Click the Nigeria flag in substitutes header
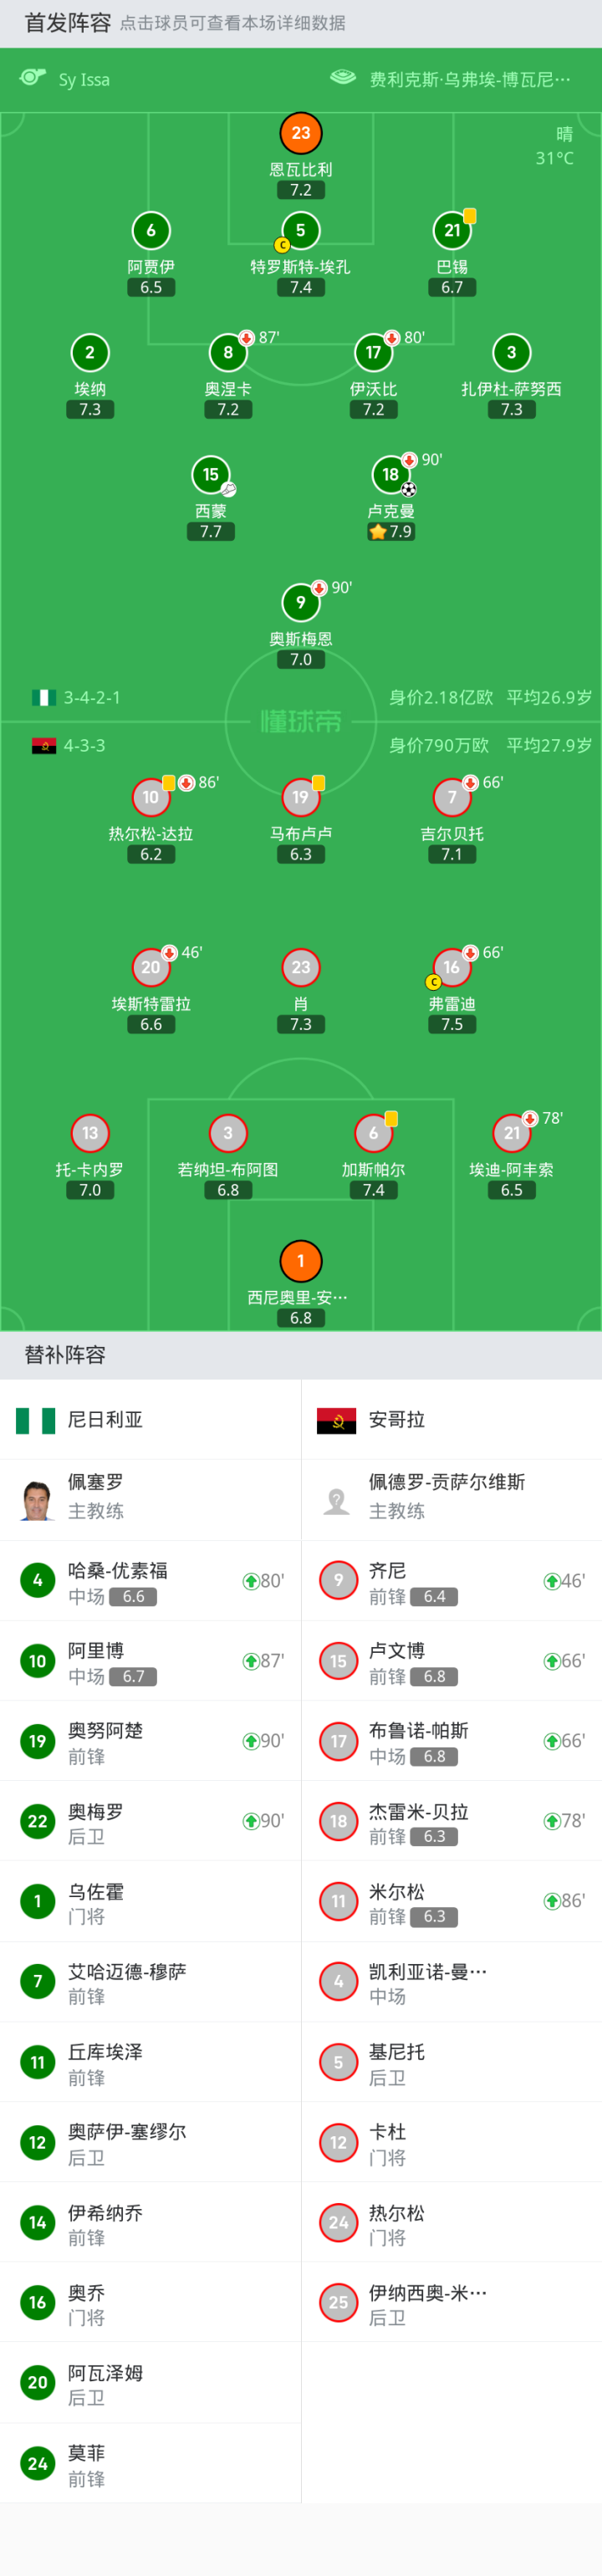 (x=35, y=1420)
